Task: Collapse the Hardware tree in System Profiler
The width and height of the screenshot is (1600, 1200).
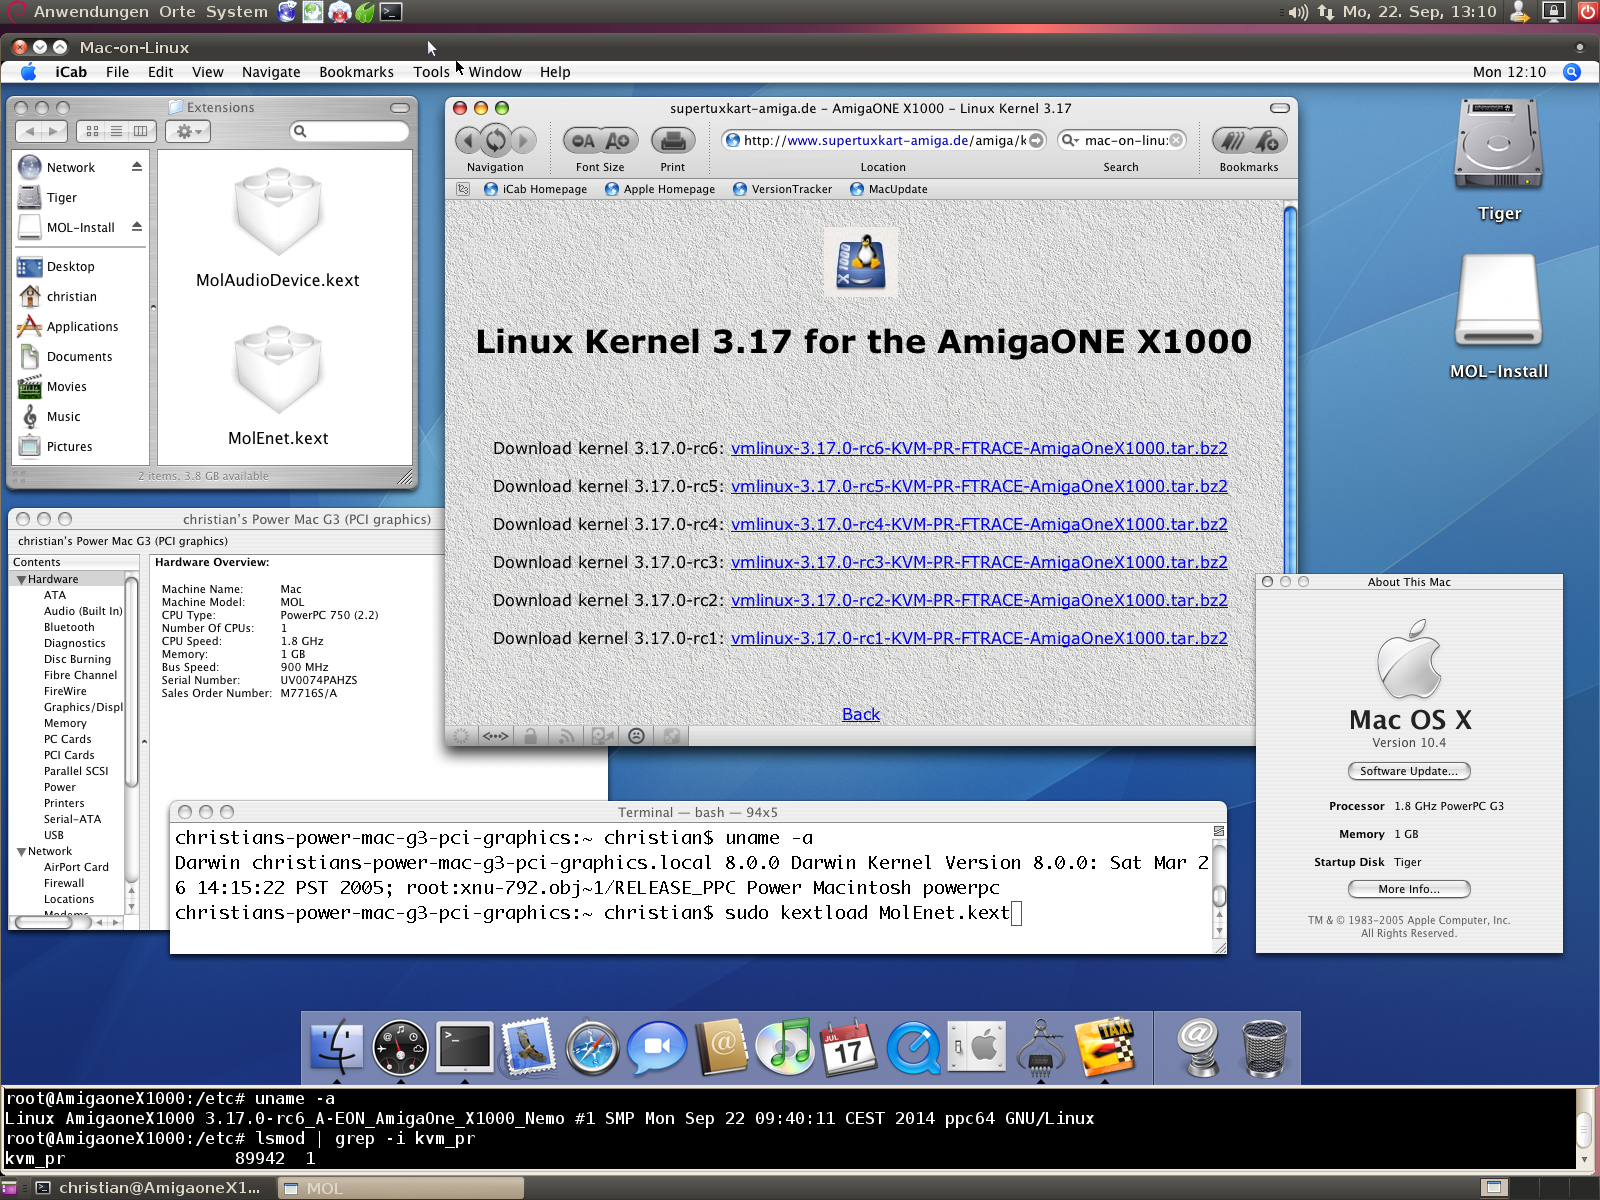Action: point(21,580)
